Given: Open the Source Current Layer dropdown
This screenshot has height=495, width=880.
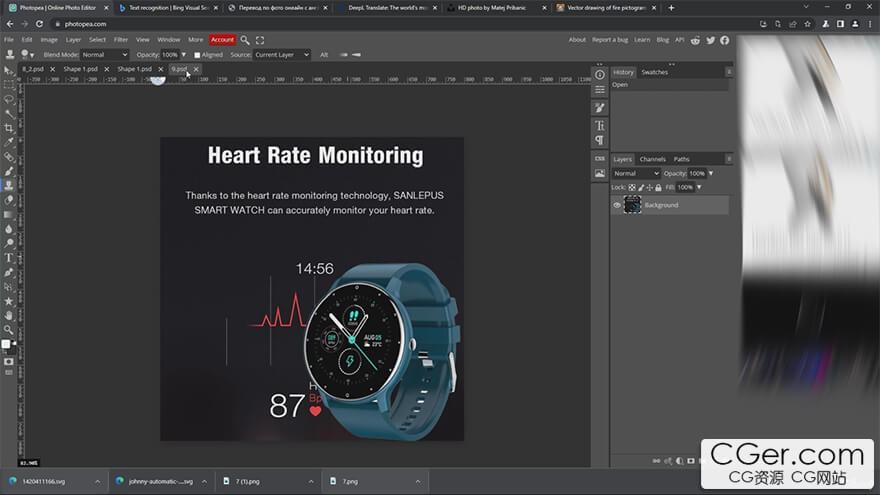Looking at the screenshot, I should (x=282, y=54).
